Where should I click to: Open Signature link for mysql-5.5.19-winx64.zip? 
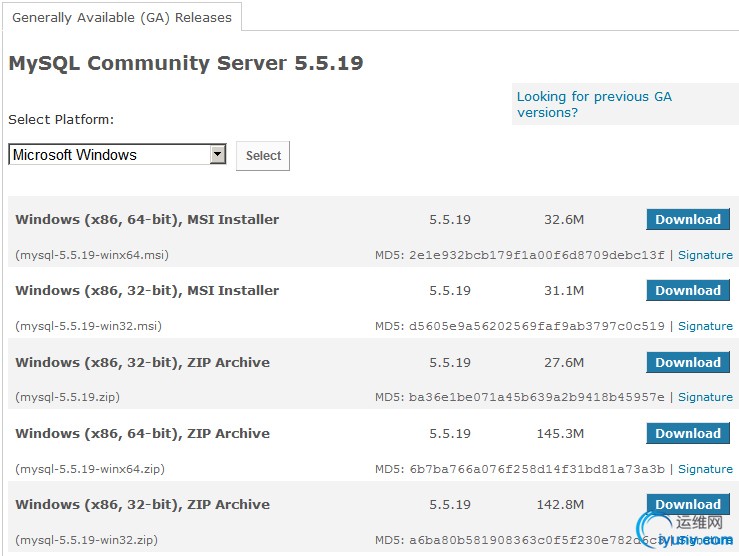tap(705, 469)
